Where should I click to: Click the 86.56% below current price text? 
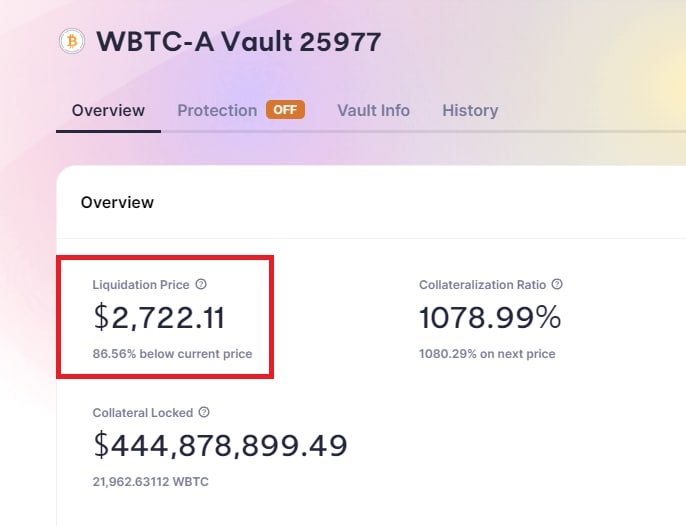point(172,354)
